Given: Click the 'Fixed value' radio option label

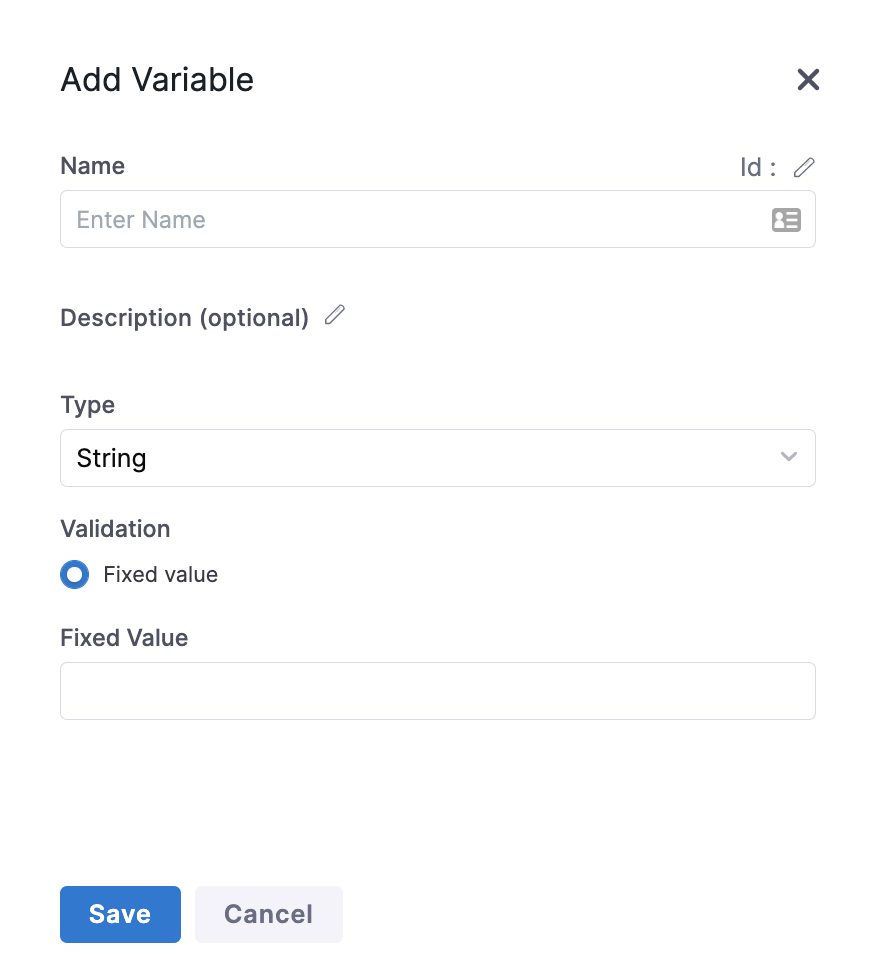Looking at the screenshot, I should coord(160,575).
